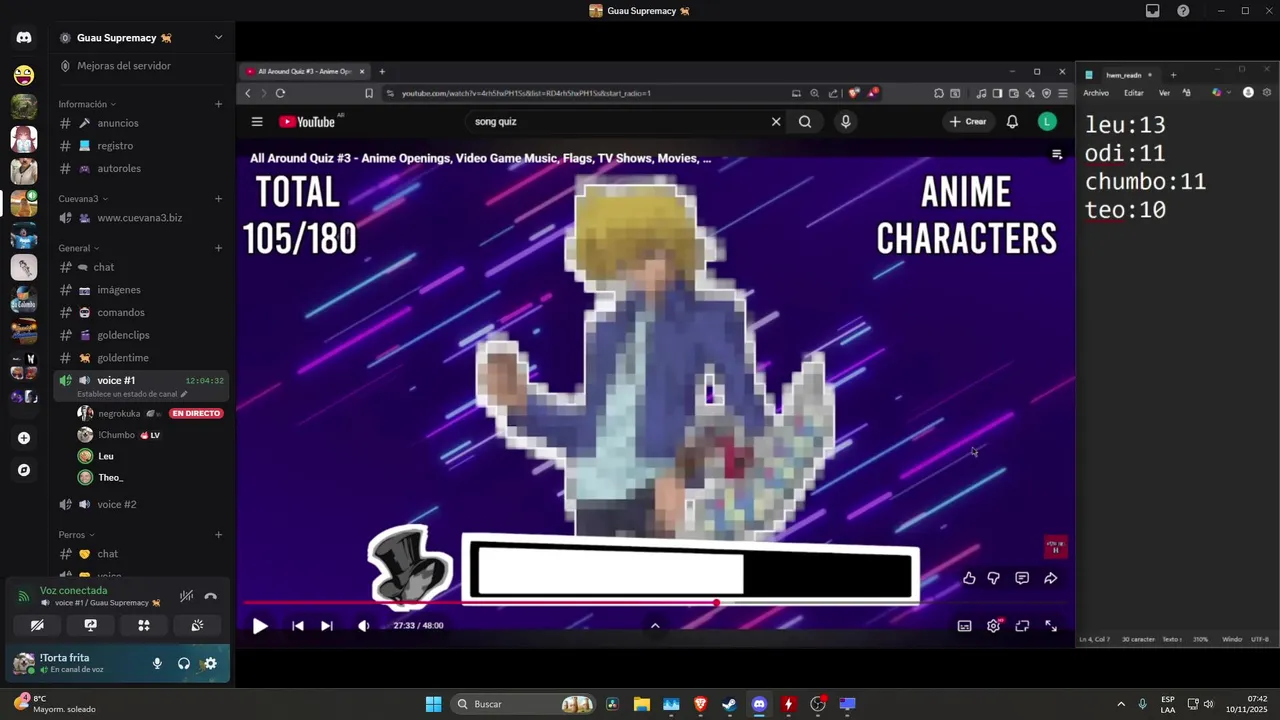Reload the browser page
The height and width of the screenshot is (720, 1280).
click(x=280, y=93)
